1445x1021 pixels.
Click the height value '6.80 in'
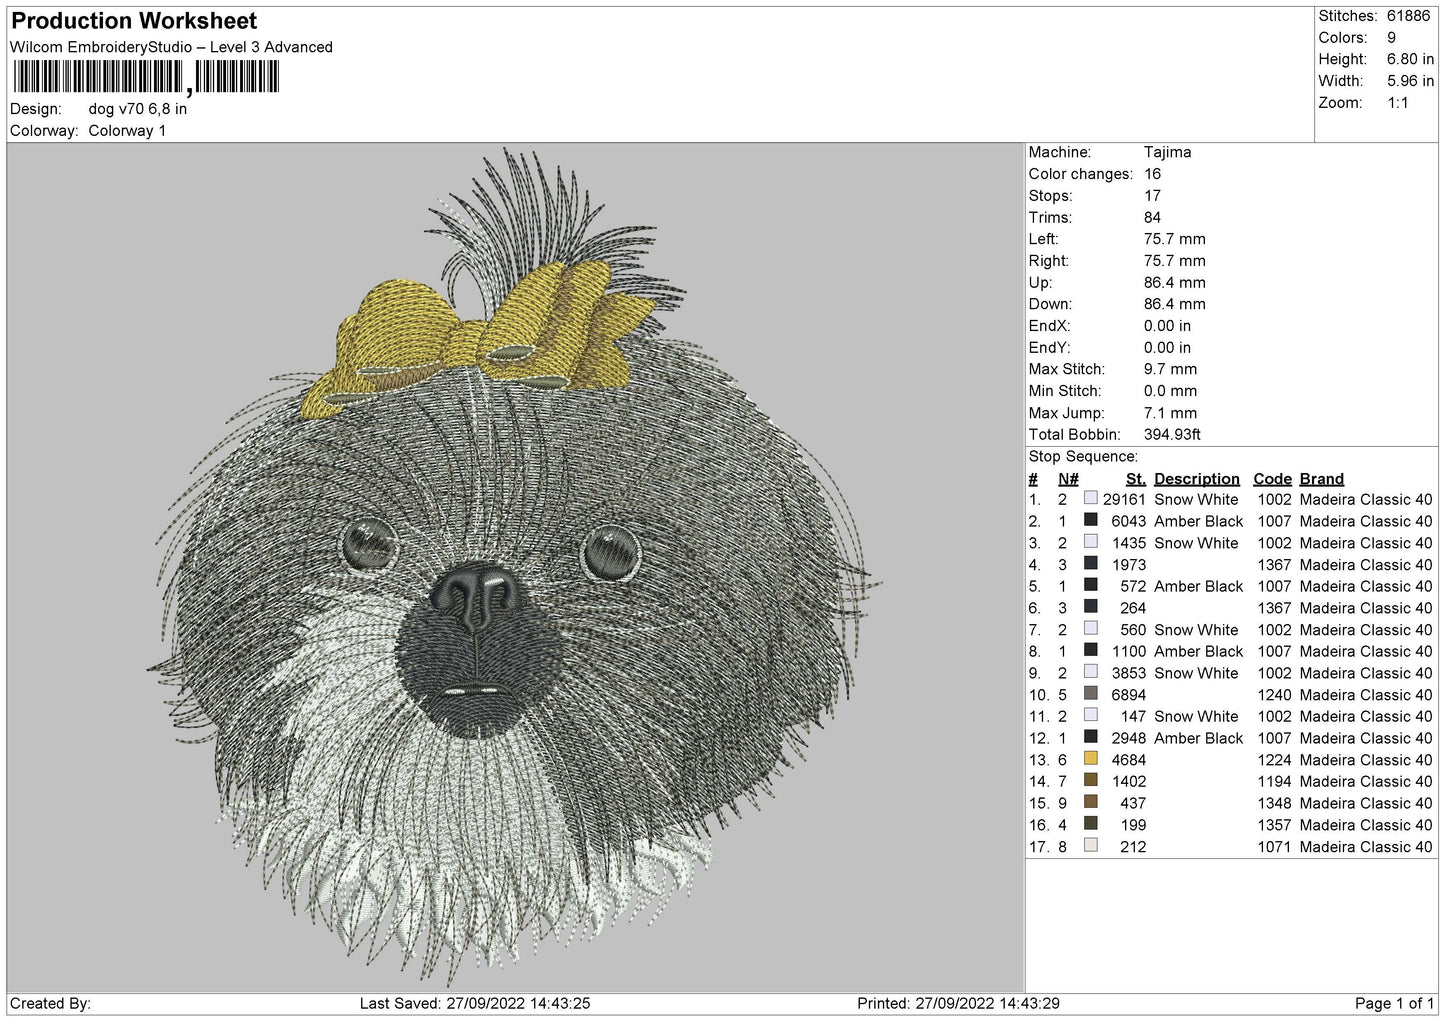[x=1410, y=59]
